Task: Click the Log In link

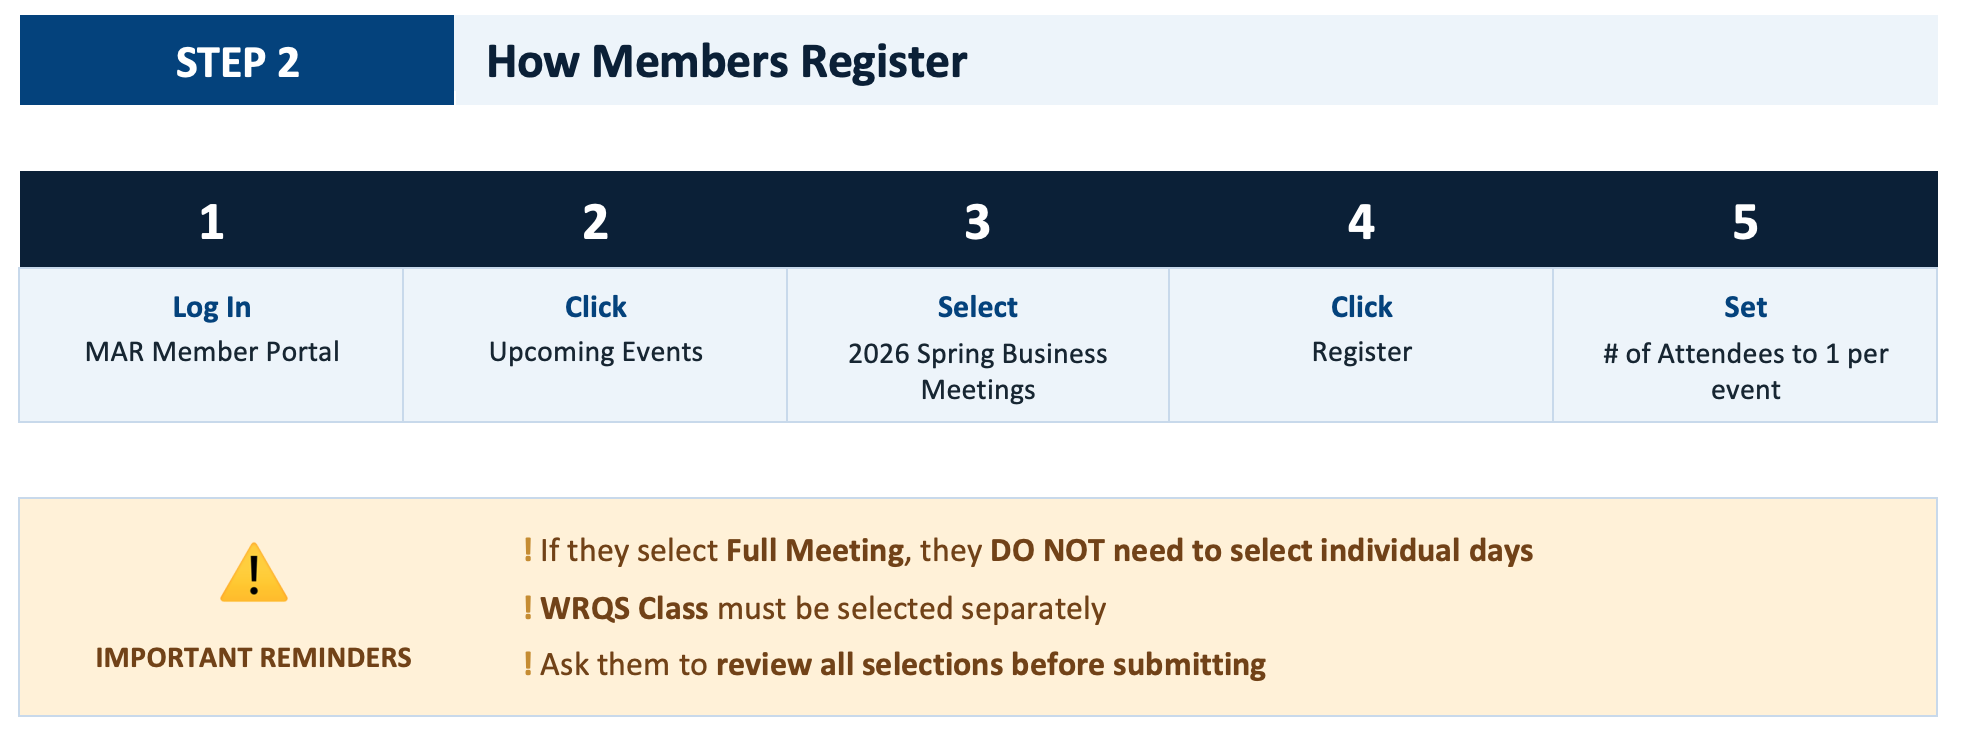Action: [x=211, y=307]
